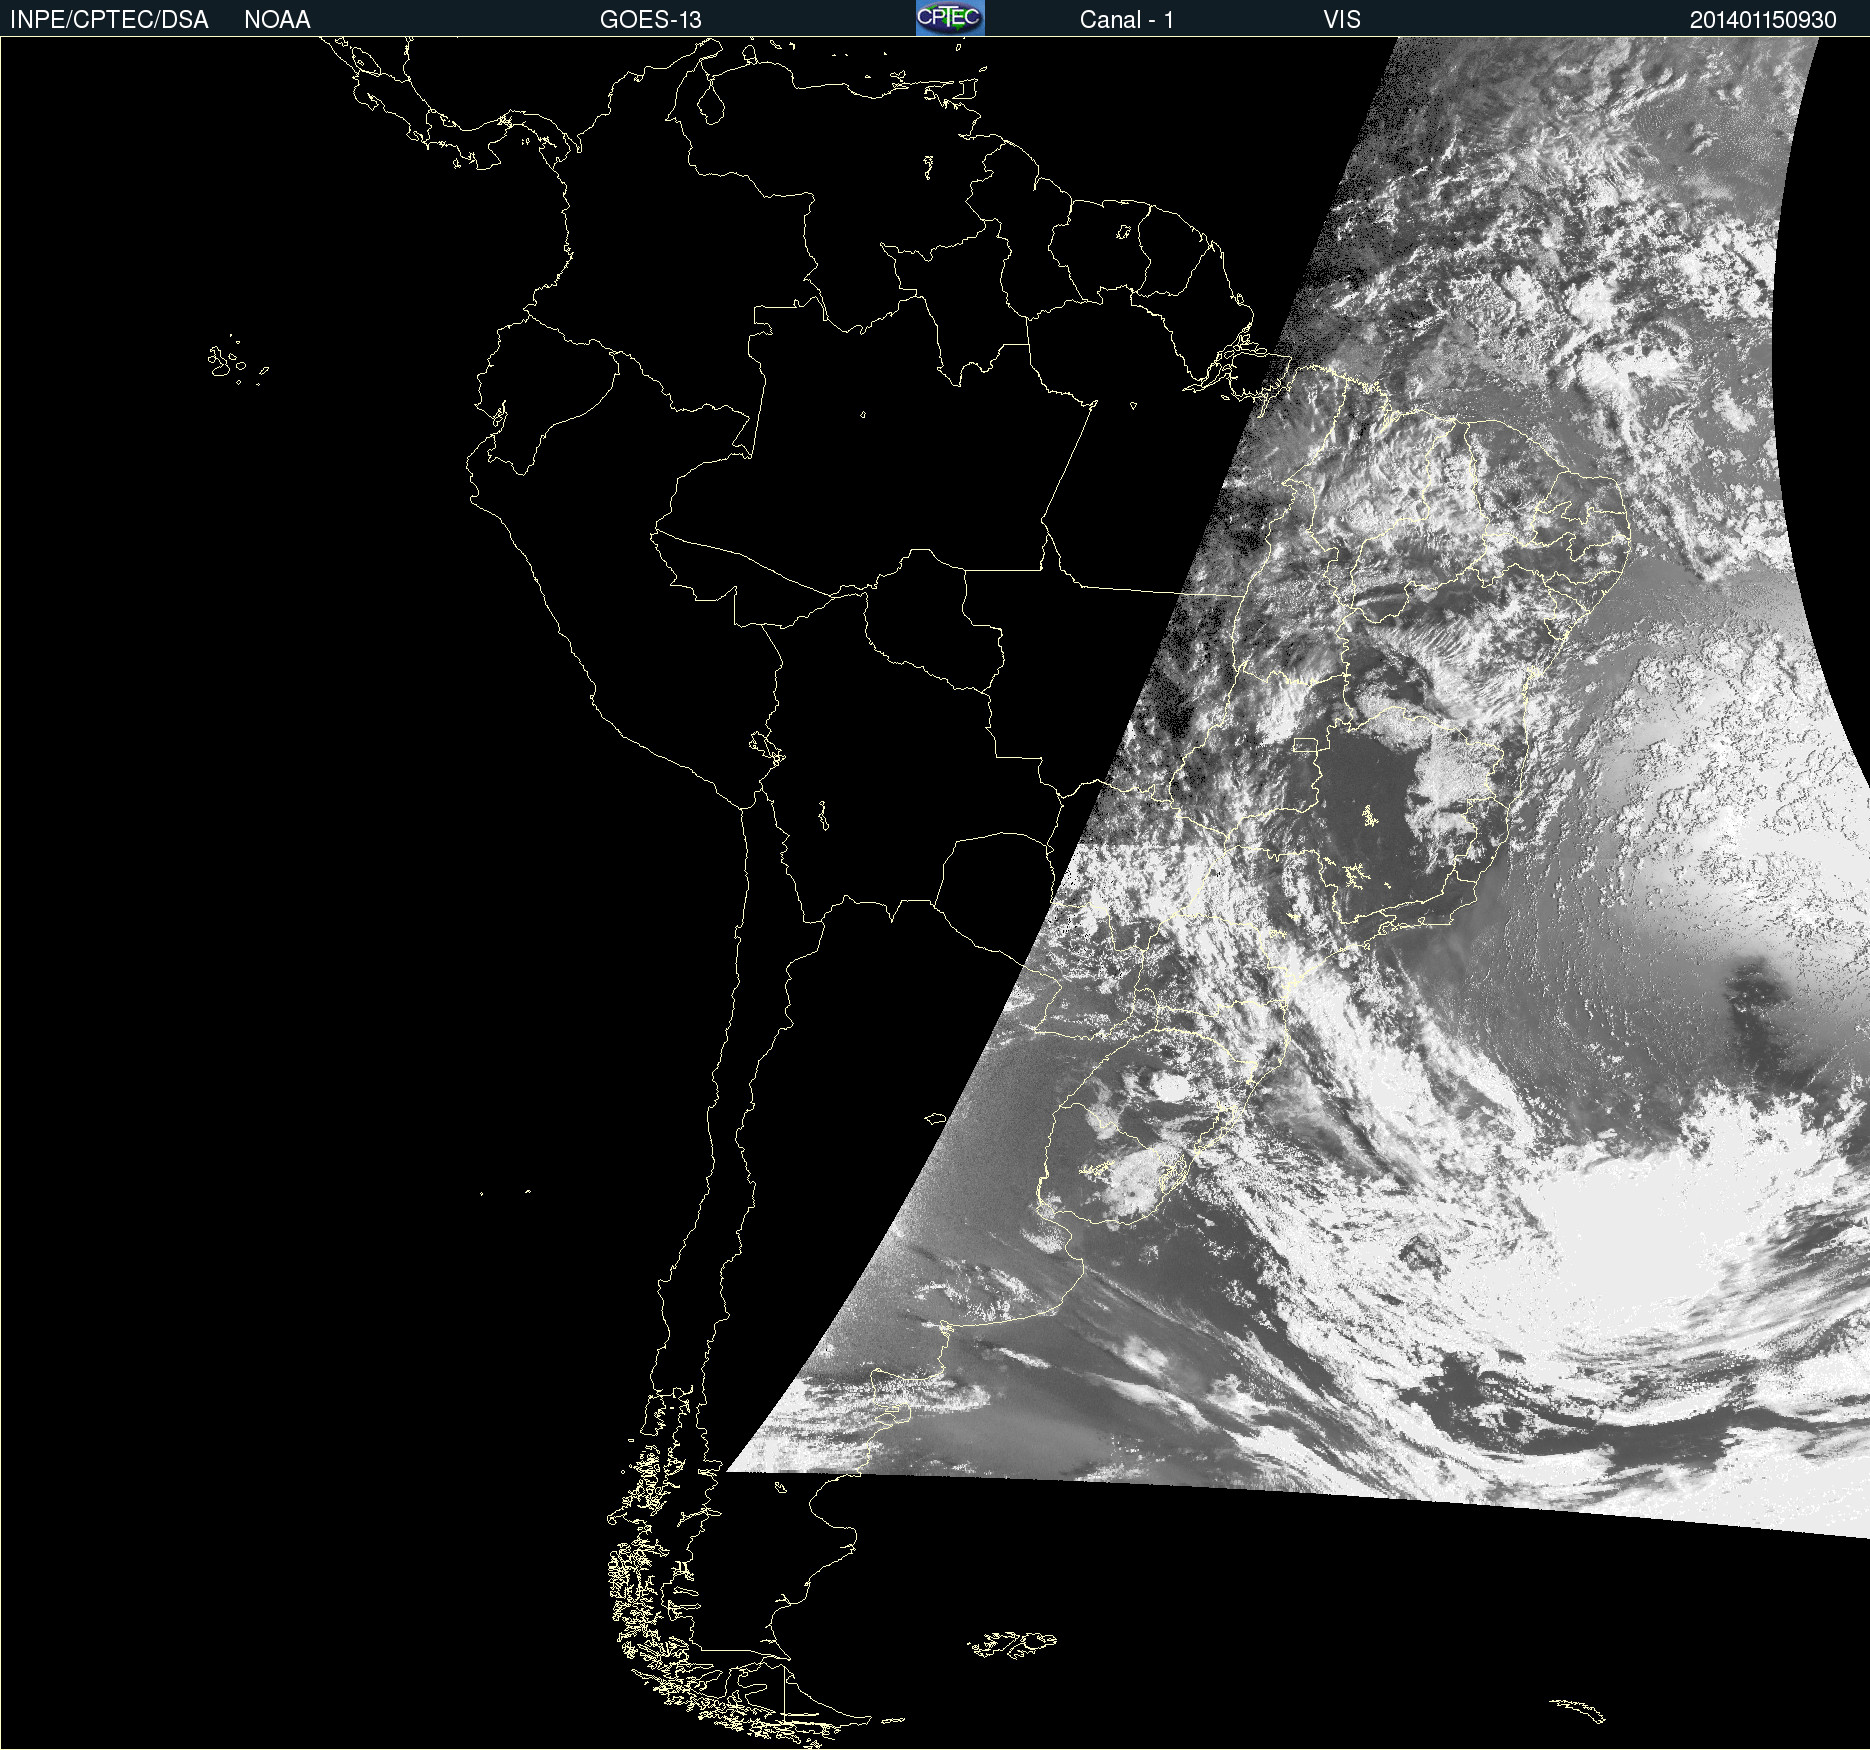Click the CPTEC logo in header
The width and height of the screenshot is (1870, 1750).
click(950, 18)
